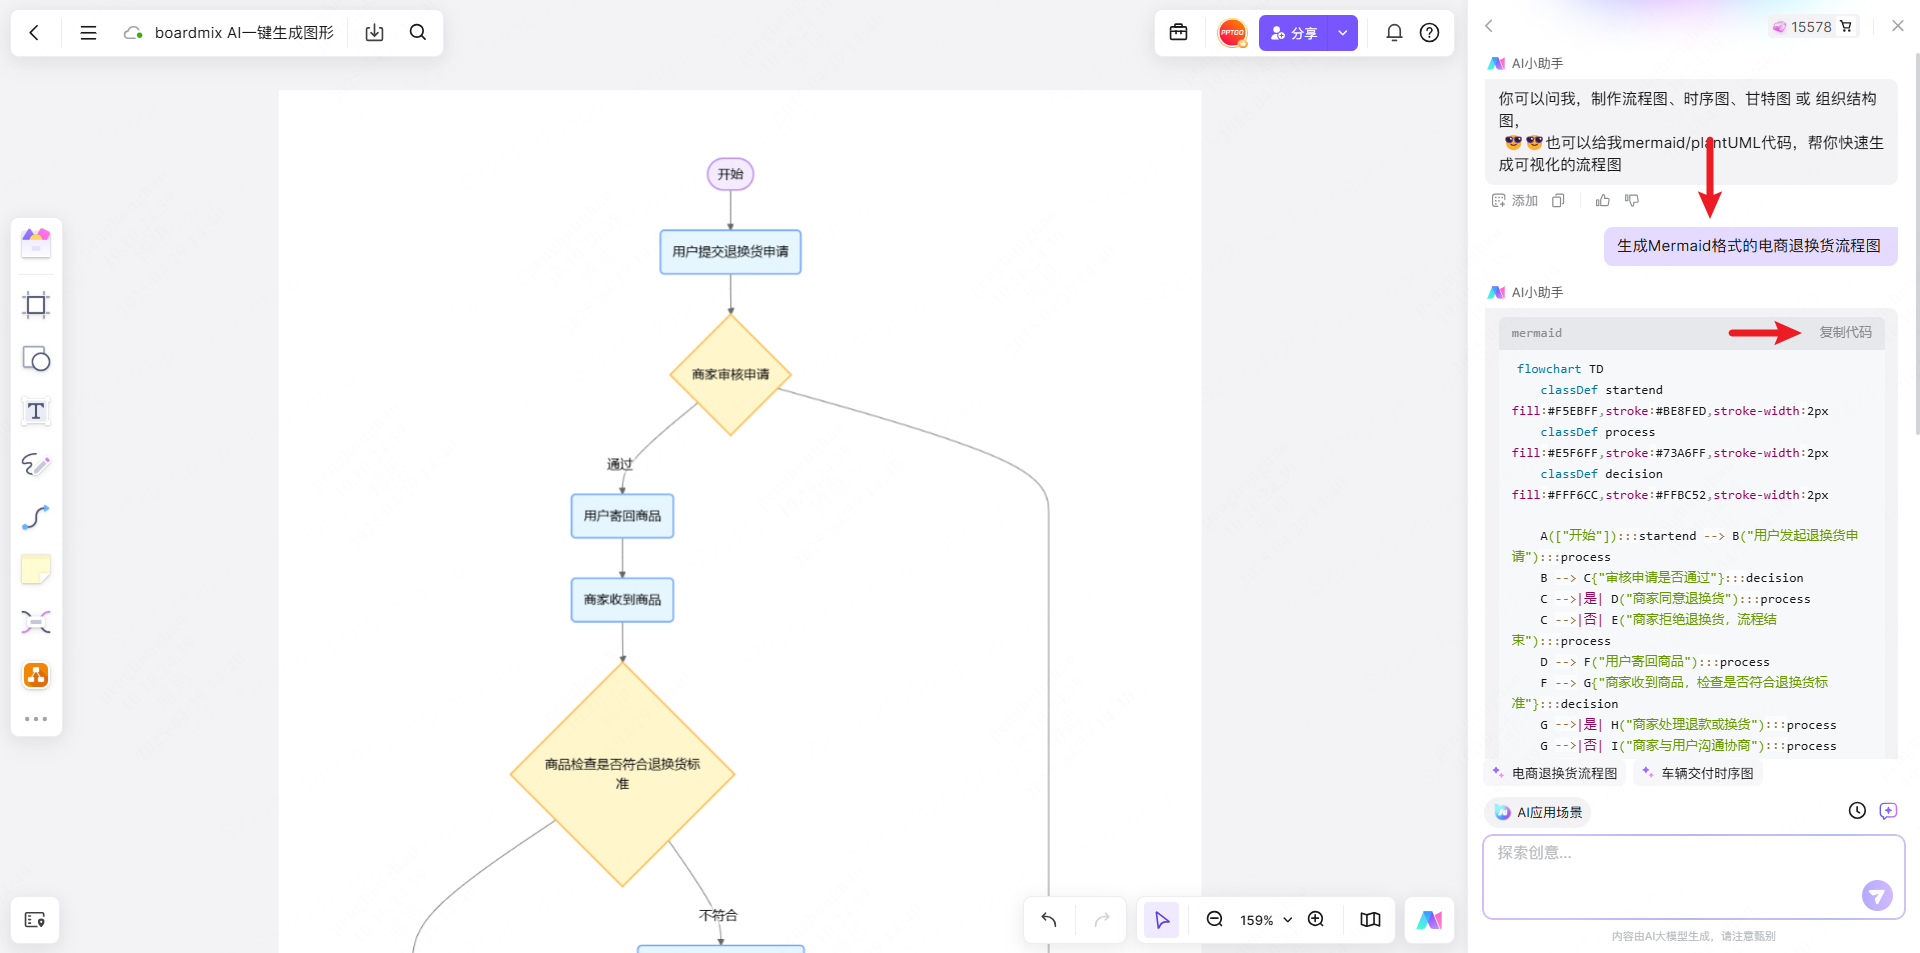The width and height of the screenshot is (1920, 953).
Task: Select the Pen drawing tool
Action: [36, 464]
